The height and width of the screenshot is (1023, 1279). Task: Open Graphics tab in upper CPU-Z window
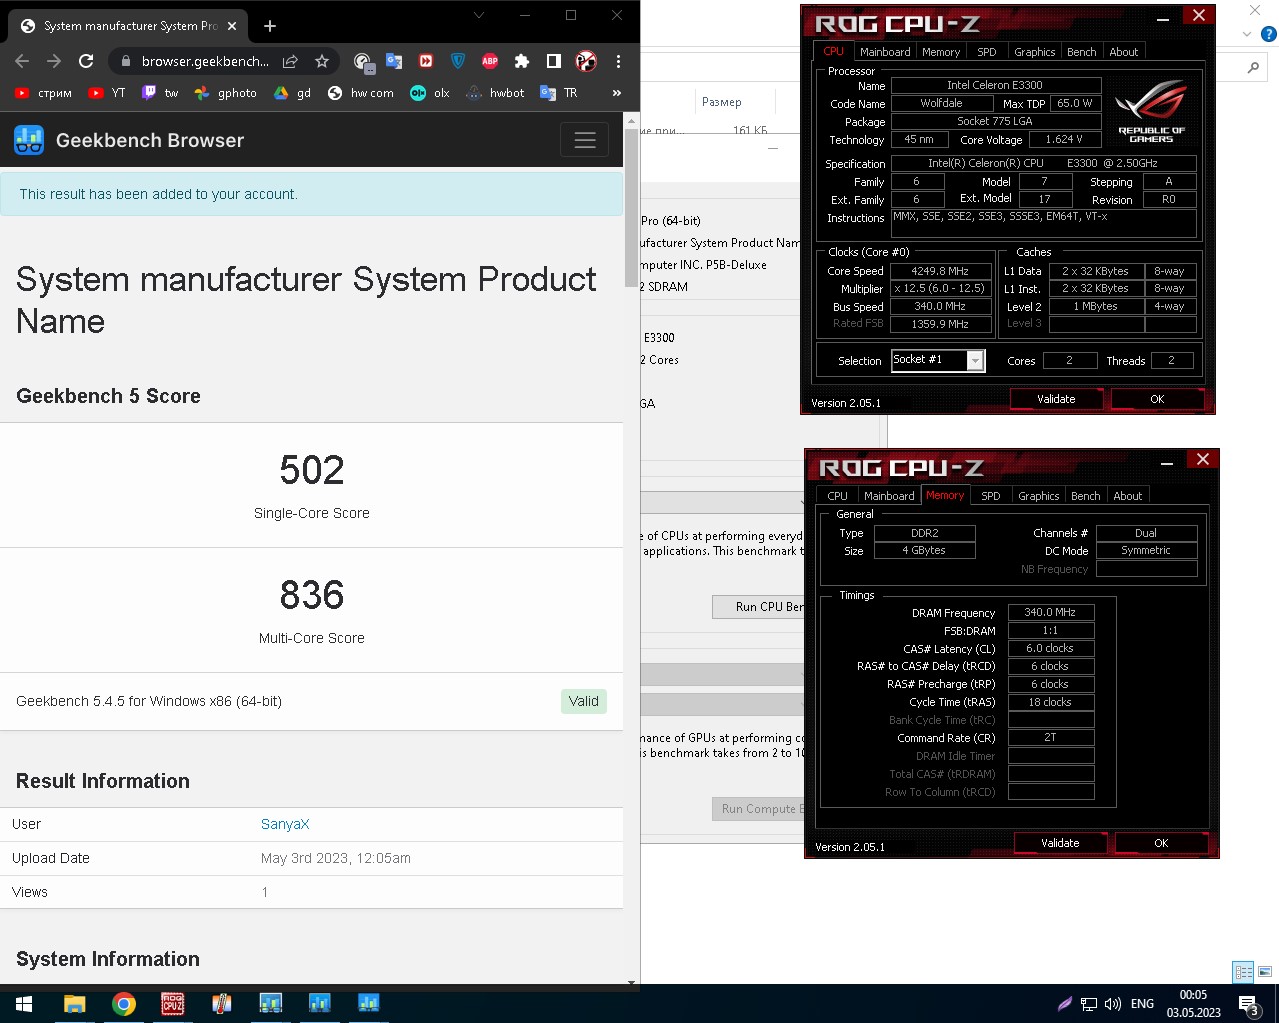pyautogui.click(x=1034, y=52)
